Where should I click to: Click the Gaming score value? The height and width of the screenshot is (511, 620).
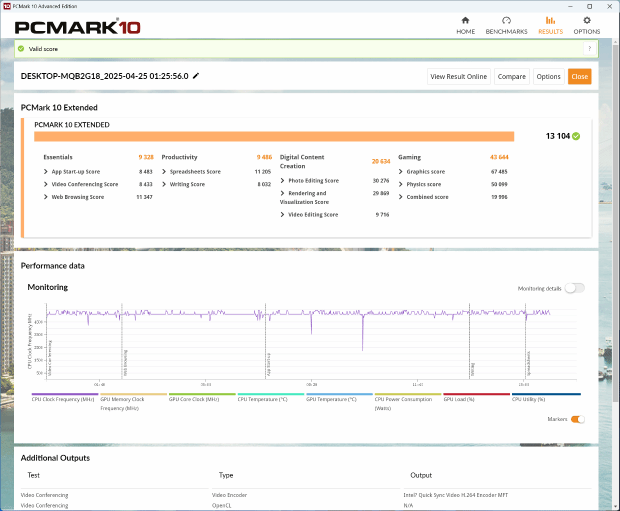(x=499, y=157)
